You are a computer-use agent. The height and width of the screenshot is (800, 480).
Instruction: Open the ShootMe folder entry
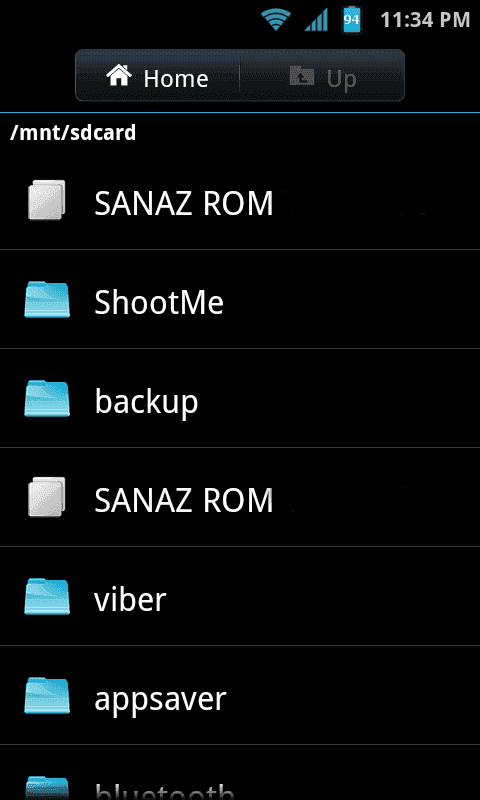point(240,299)
